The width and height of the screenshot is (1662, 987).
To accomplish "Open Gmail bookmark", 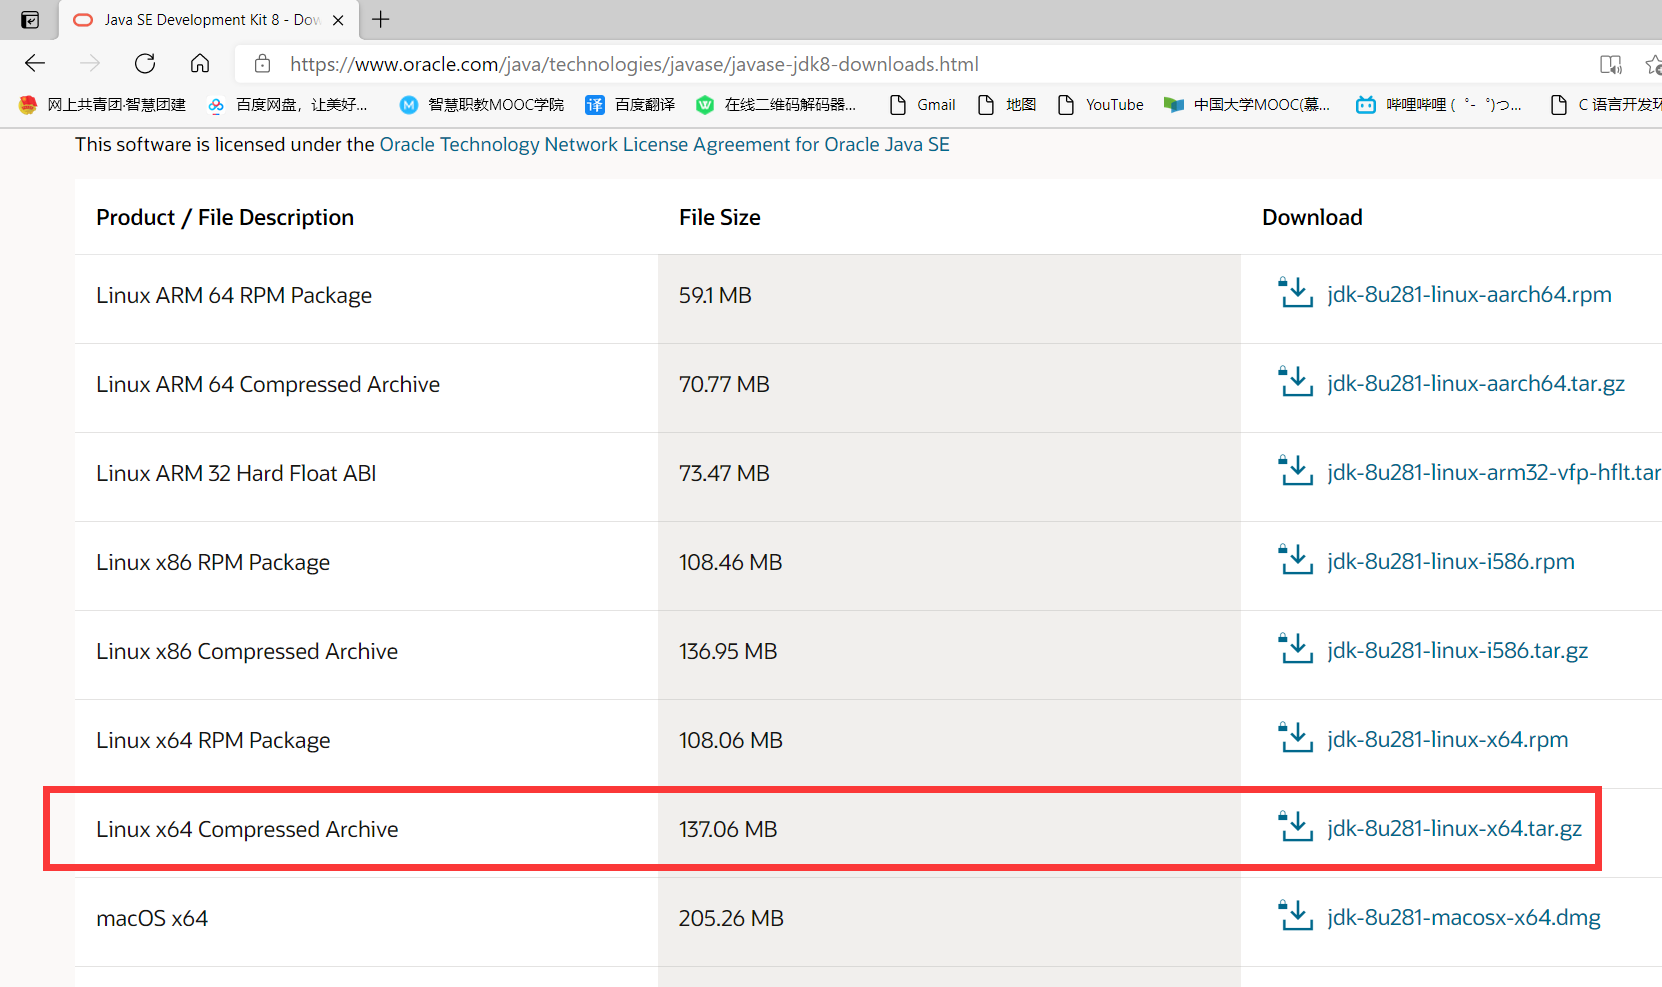I will coord(922,105).
